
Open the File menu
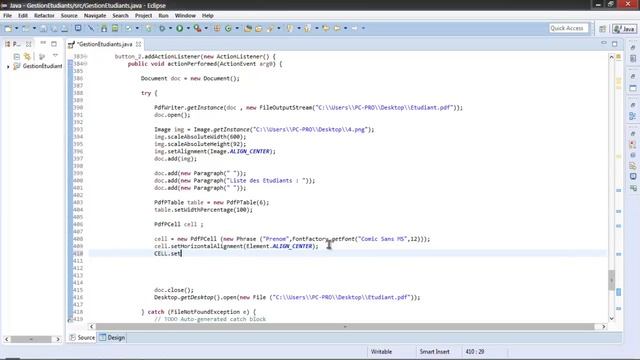(x=7, y=16)
